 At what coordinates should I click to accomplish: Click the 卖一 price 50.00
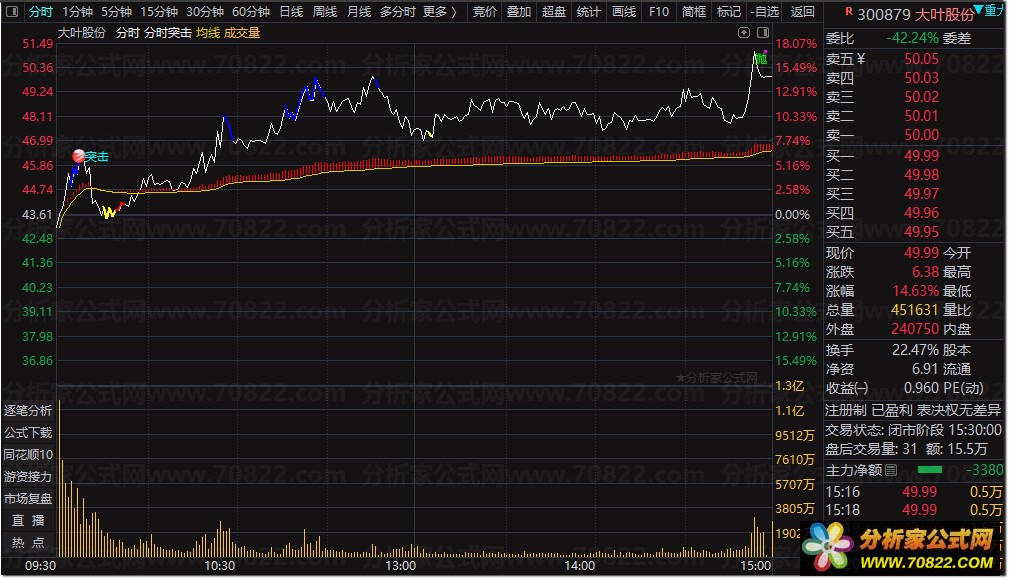click(921, 135)
